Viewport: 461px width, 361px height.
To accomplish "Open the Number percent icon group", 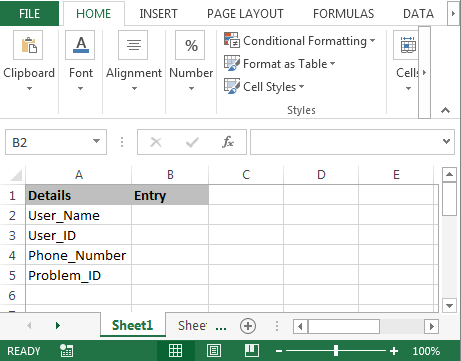I will pyautogui.click(x=190, y=45).
